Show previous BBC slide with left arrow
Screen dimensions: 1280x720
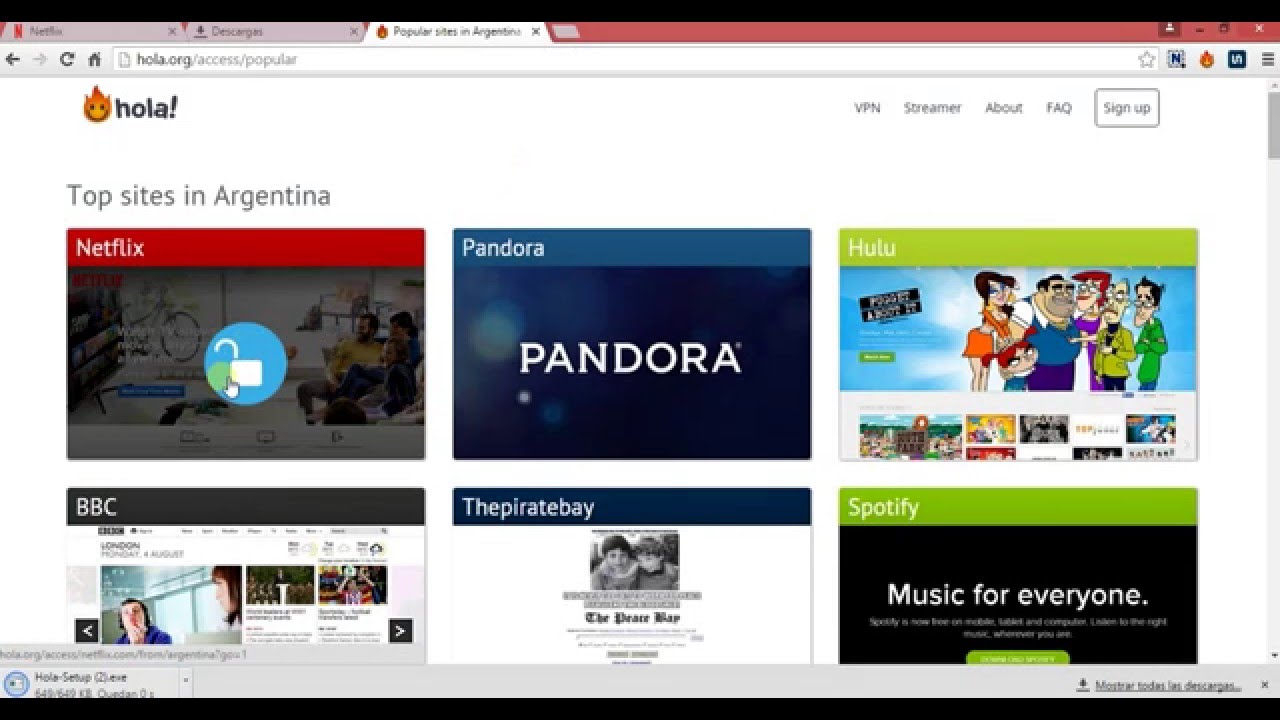point(87,630)
